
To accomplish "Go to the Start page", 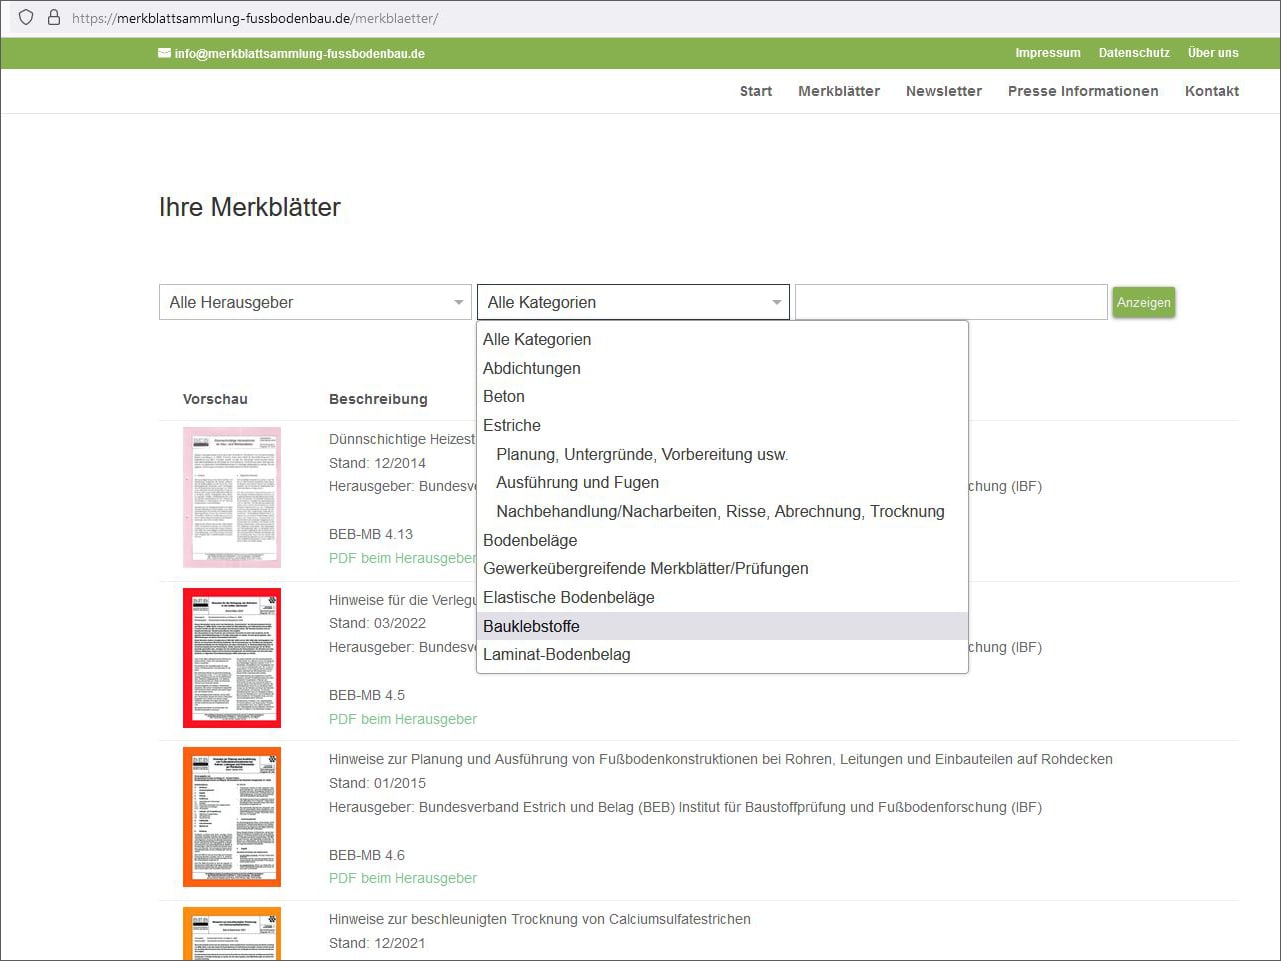I will tap(756, 91).
